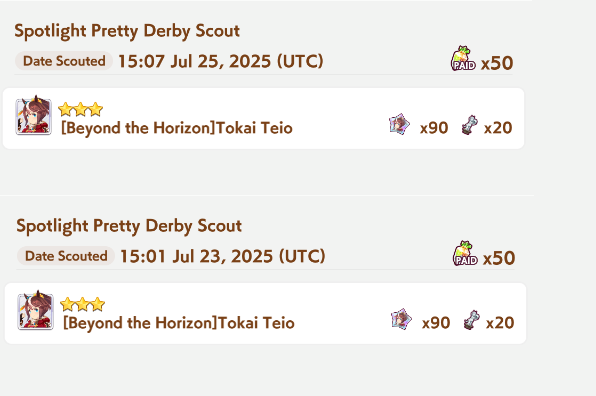Open the second [Beyond the Horizon]Tokai Teio entry
The image size is (596, 396).
tap(265, 313)
